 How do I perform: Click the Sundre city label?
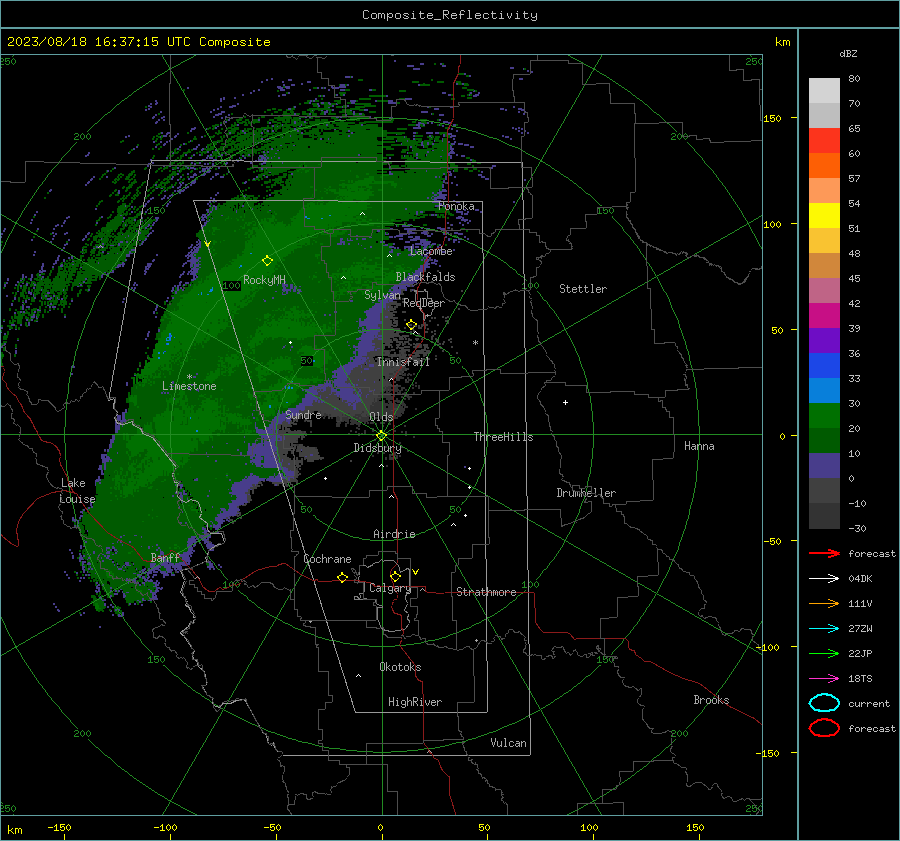coord(303,414)
